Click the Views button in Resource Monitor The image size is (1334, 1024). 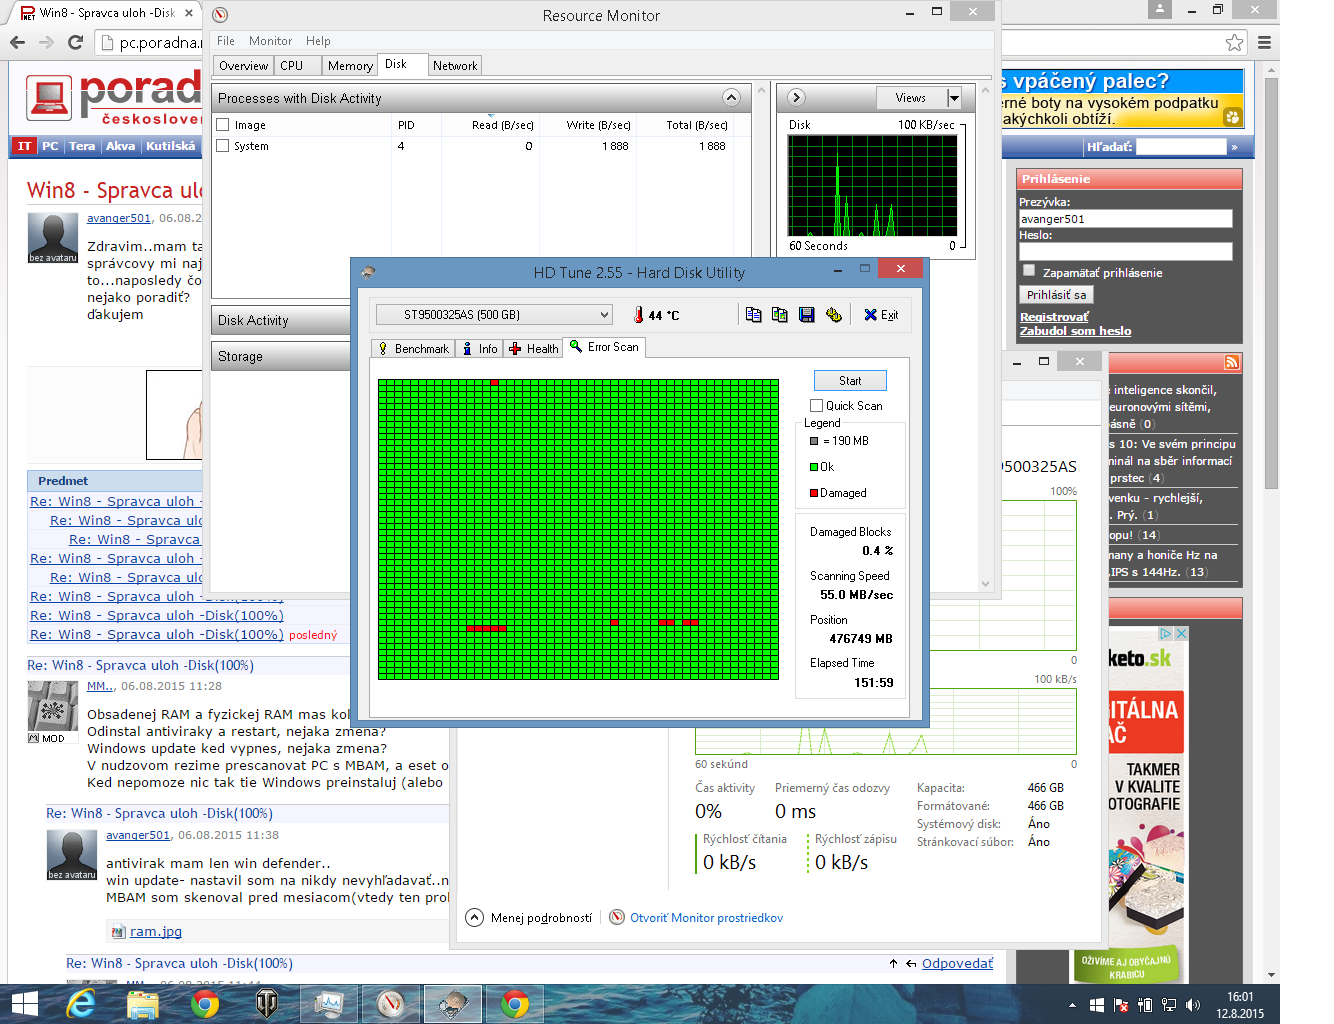tap(910, 98)
